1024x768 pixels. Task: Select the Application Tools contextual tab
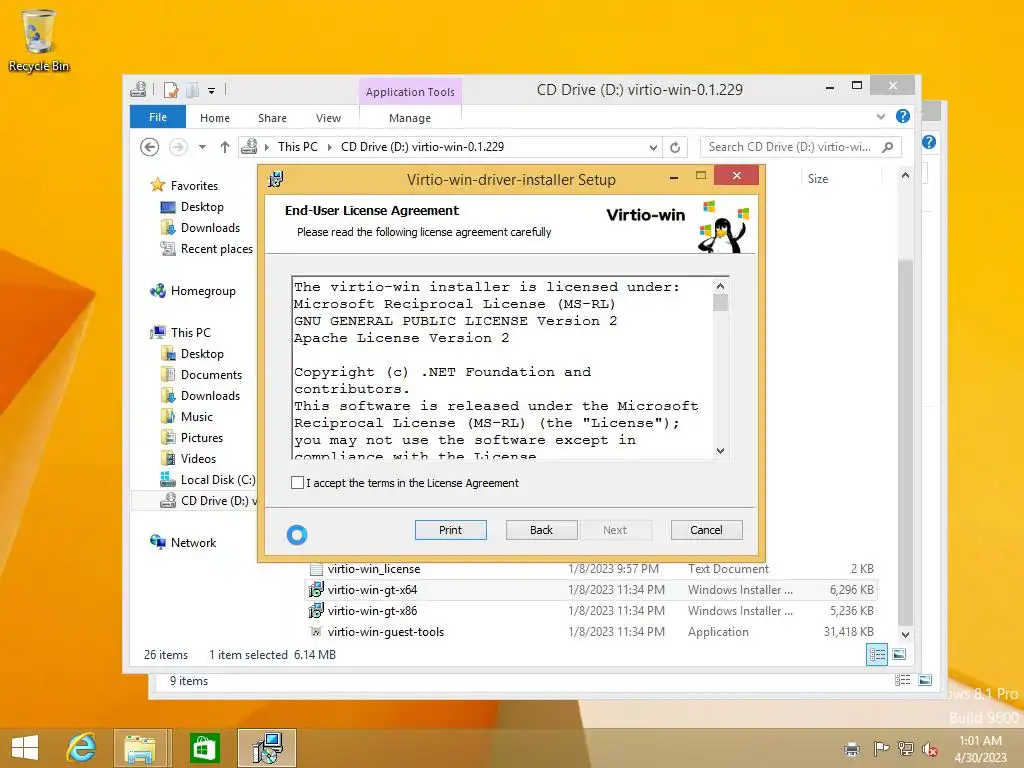(x=410, y=92)
